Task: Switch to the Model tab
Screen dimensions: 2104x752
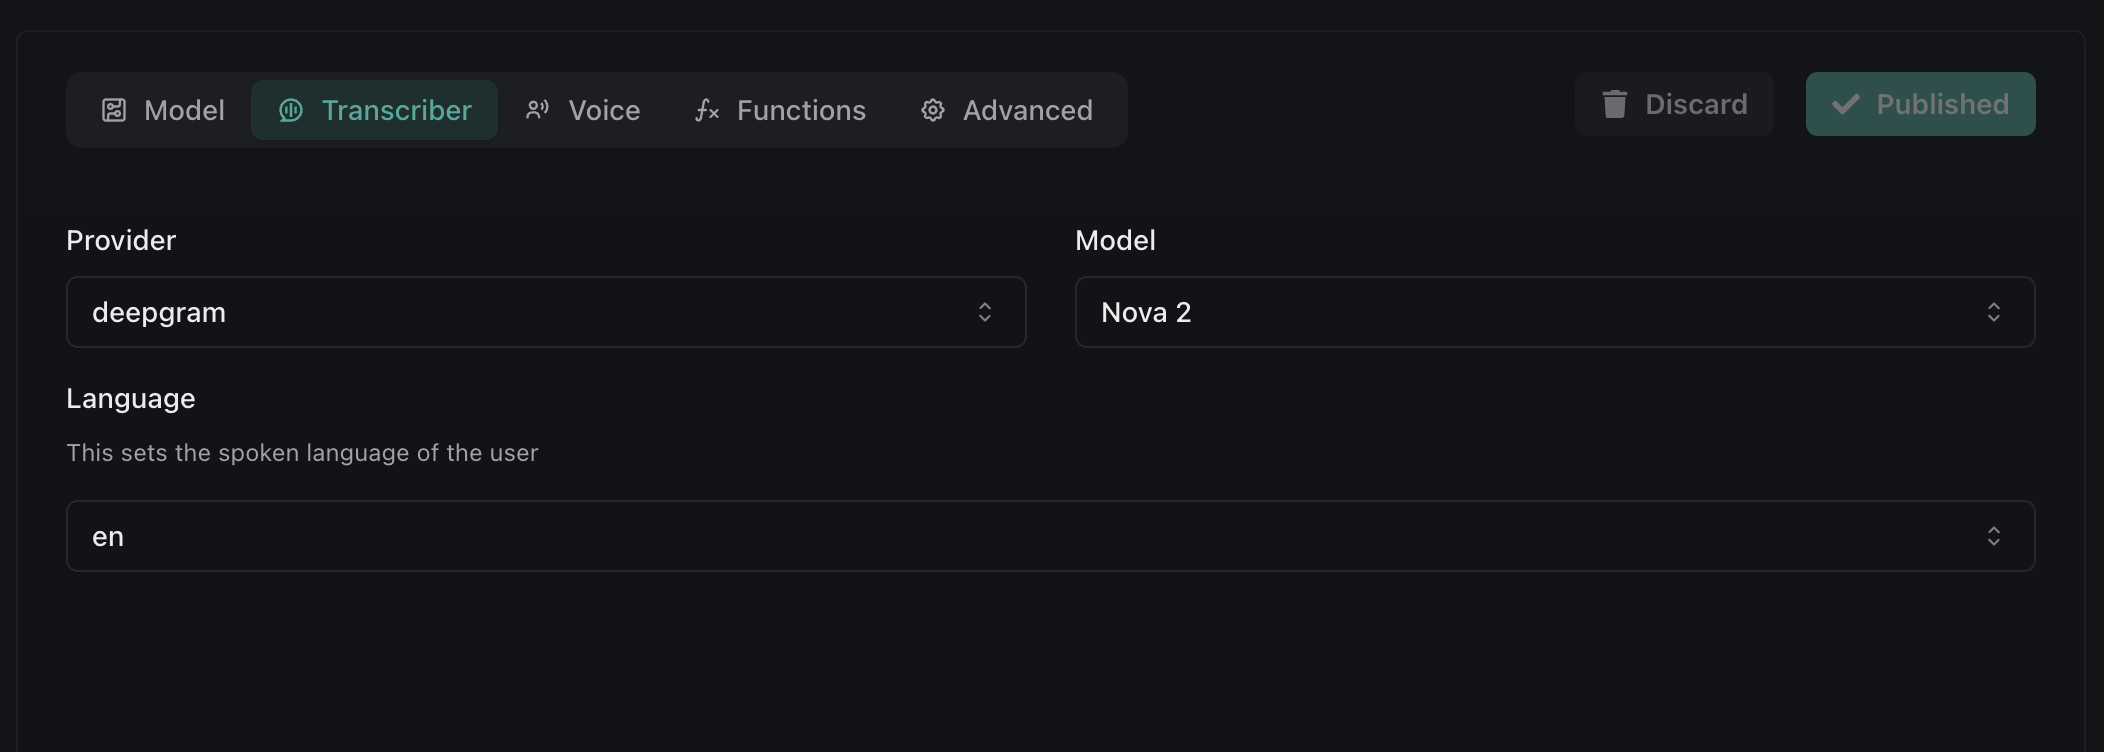Action: pos(184,110)
